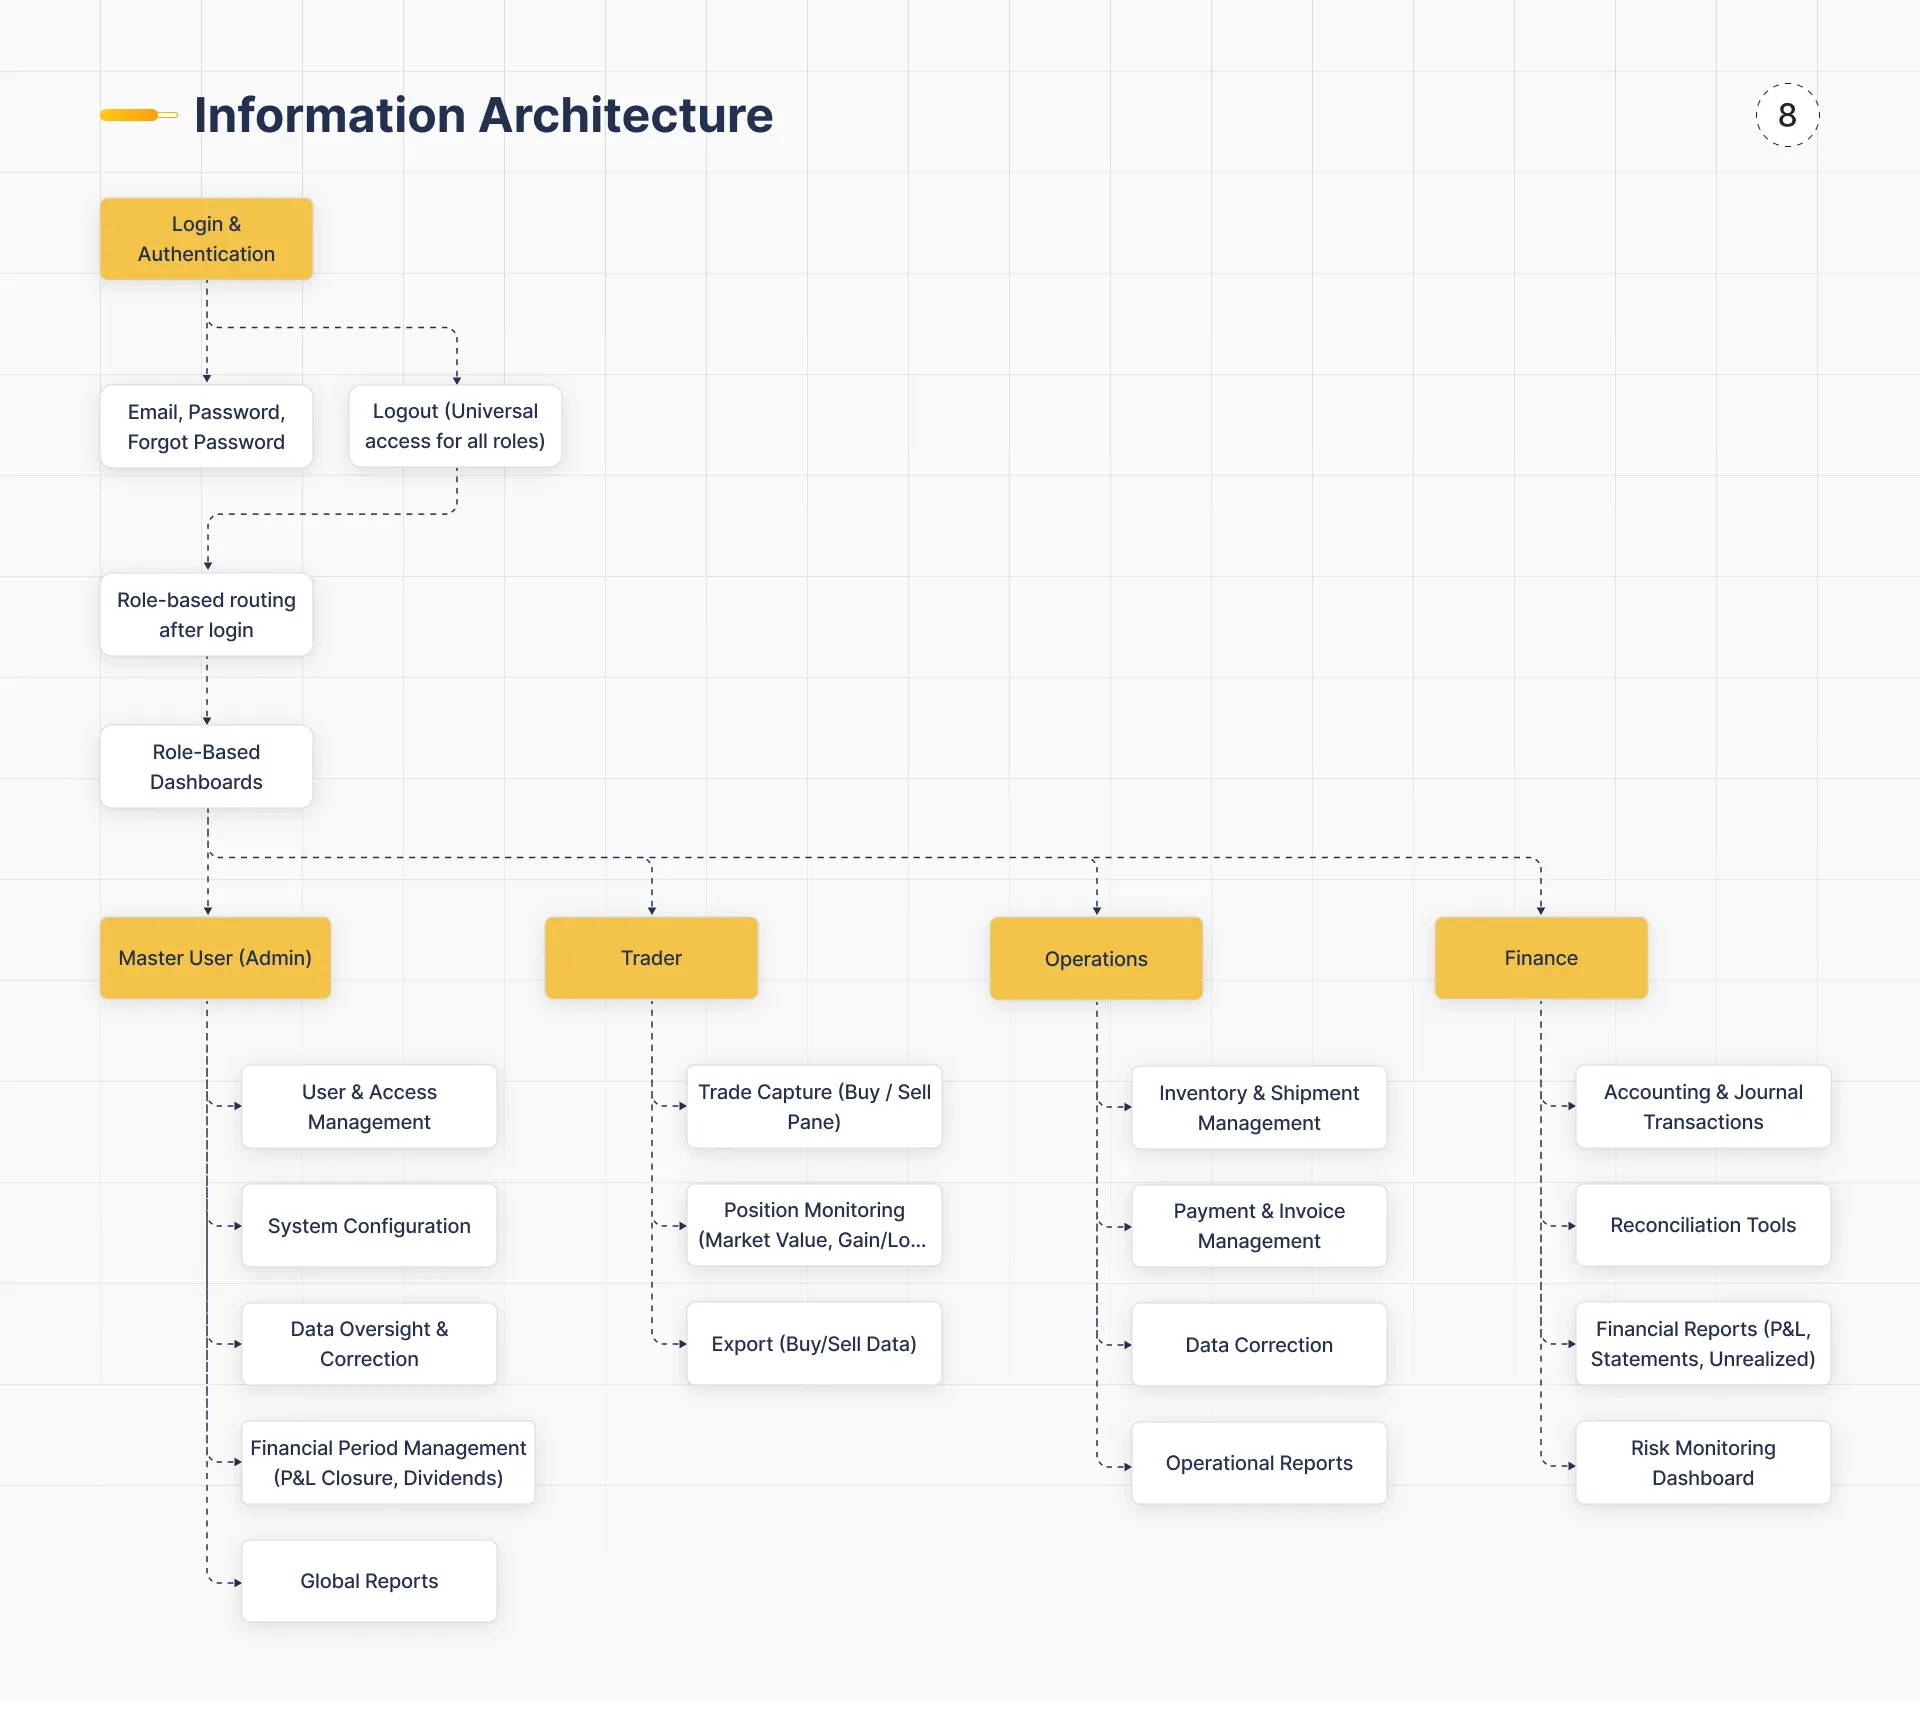Image resolution: width=1920 pixels, height=1721 pixels.
Task: Click page number 8 dashed circle
Action: tap(1787, 115)
